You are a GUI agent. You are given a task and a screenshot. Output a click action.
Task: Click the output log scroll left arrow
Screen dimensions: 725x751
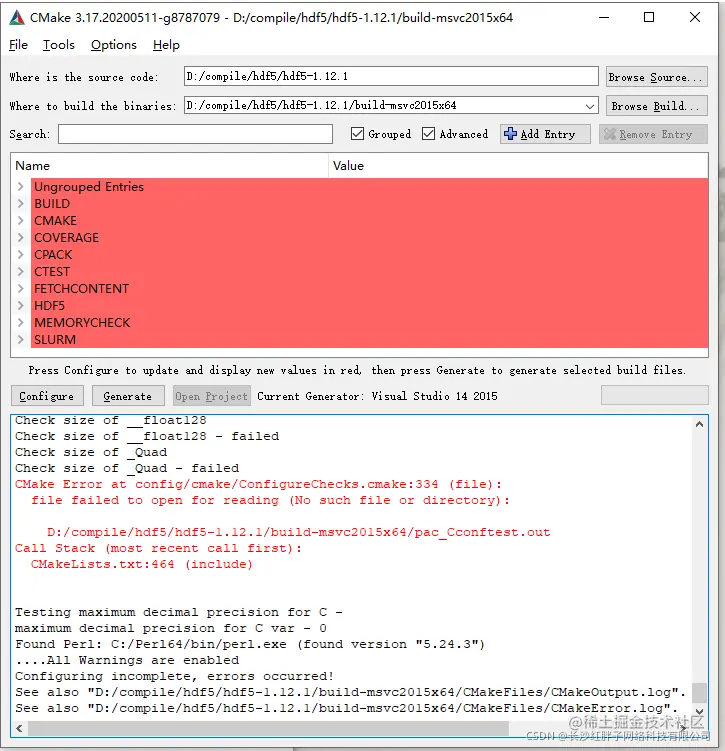click(x=19, y=728)
